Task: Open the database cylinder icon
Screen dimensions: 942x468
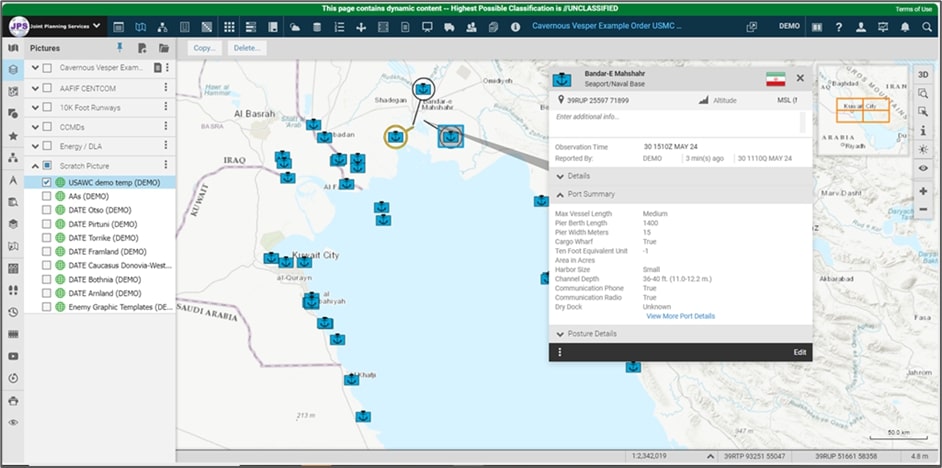Action: tap(317, 27)
